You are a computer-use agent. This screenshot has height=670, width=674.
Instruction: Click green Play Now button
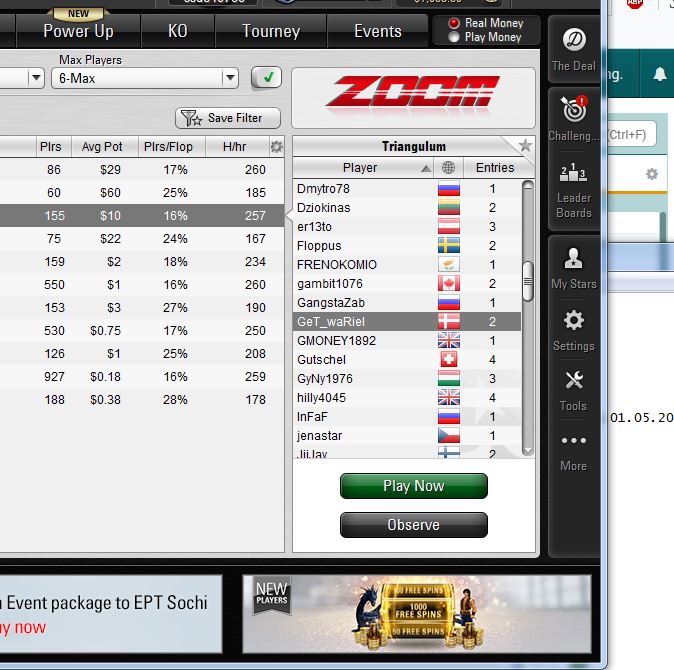414,486
